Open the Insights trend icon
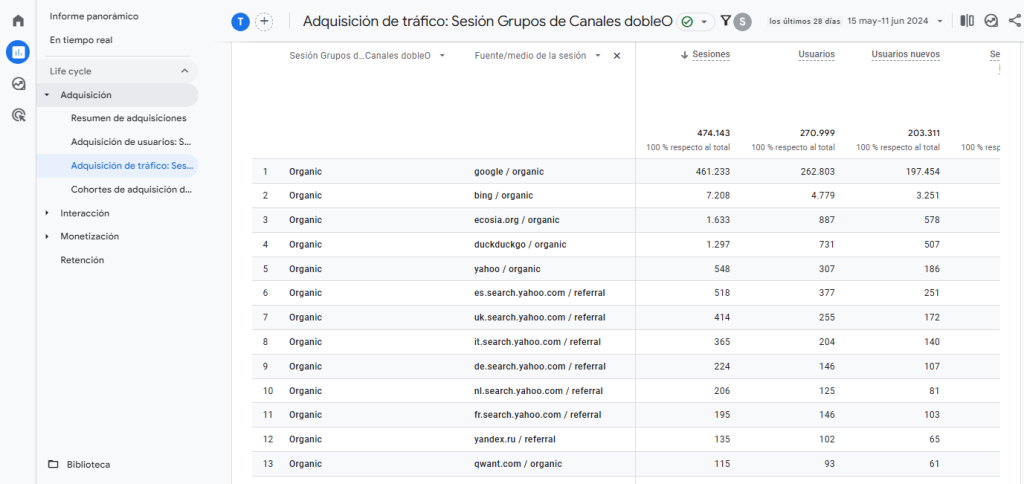1024x484 pixels. (x=991, y=21)
